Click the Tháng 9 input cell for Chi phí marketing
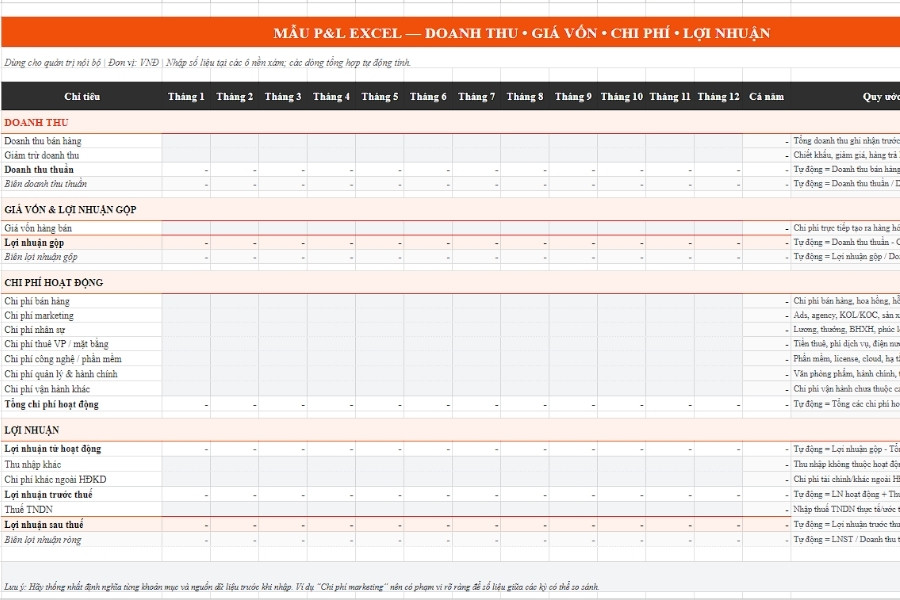This screenshot has width=900, height=600. (573, 315)
